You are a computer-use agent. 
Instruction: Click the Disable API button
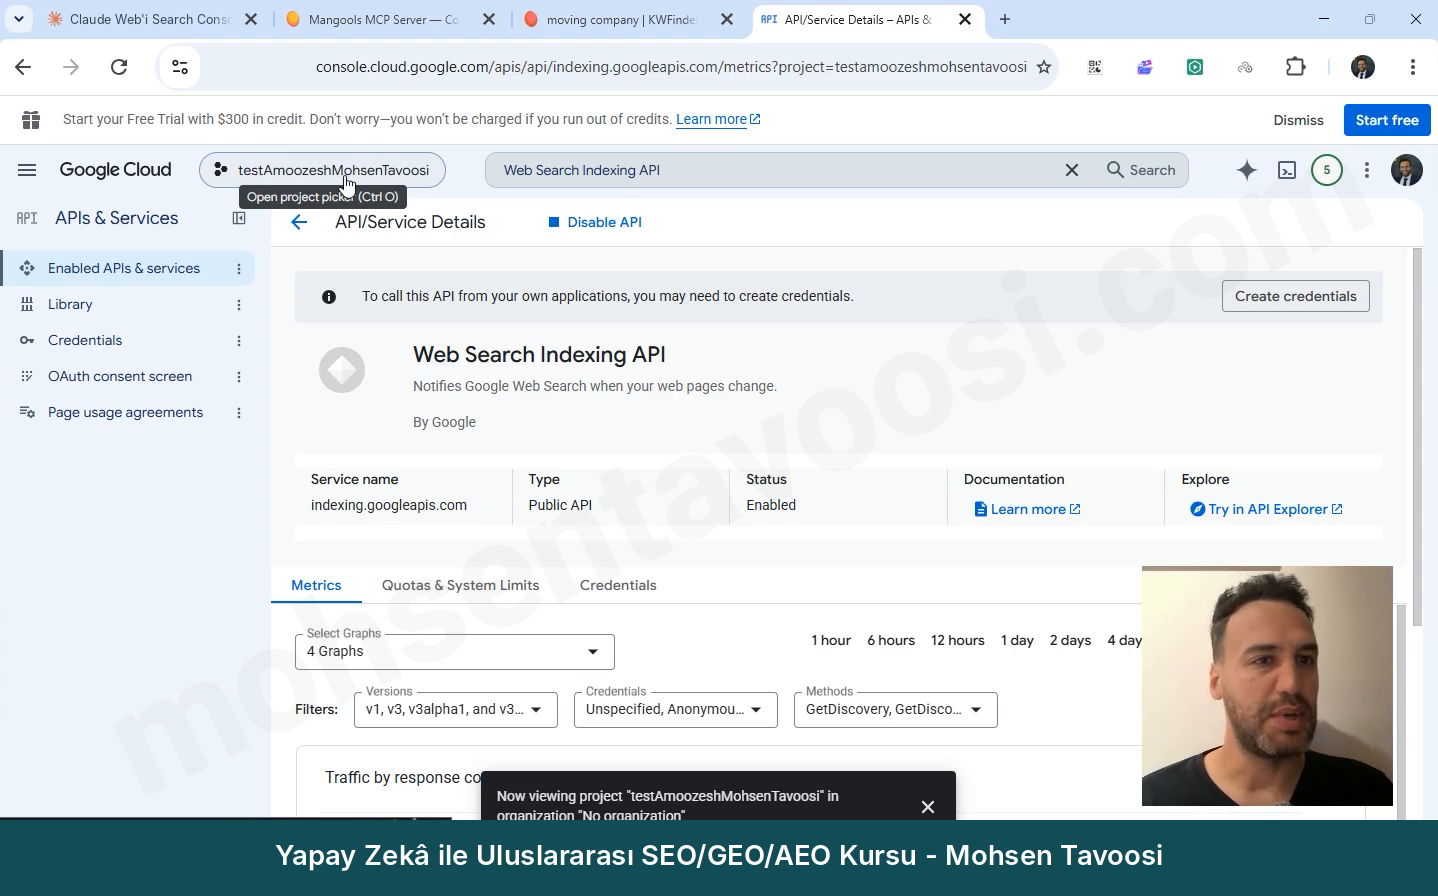[595, 222]
